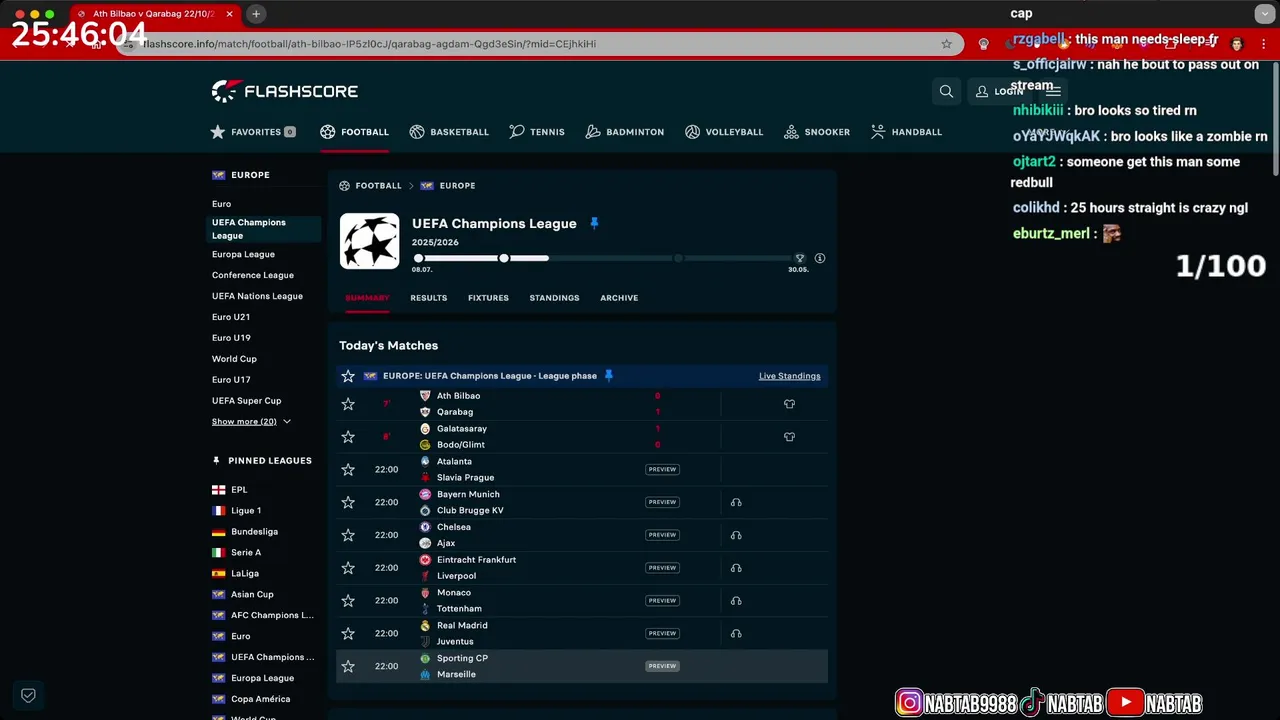Click the Login button

999,91
